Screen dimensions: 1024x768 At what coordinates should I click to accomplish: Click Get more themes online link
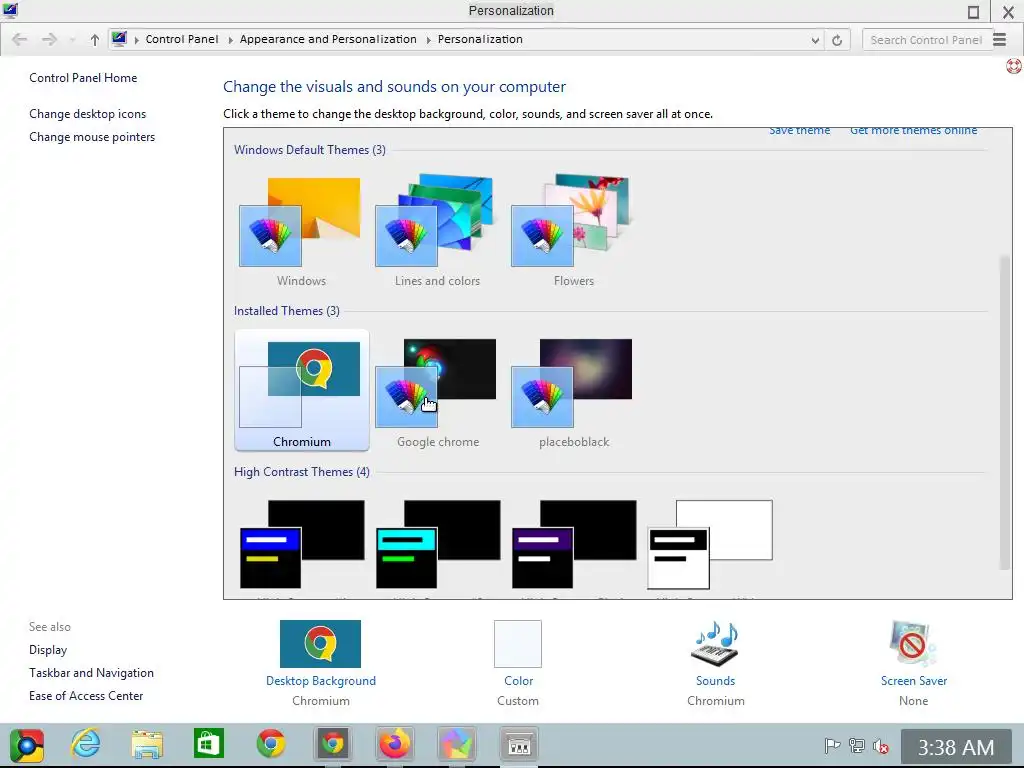[x=914, y=131]
